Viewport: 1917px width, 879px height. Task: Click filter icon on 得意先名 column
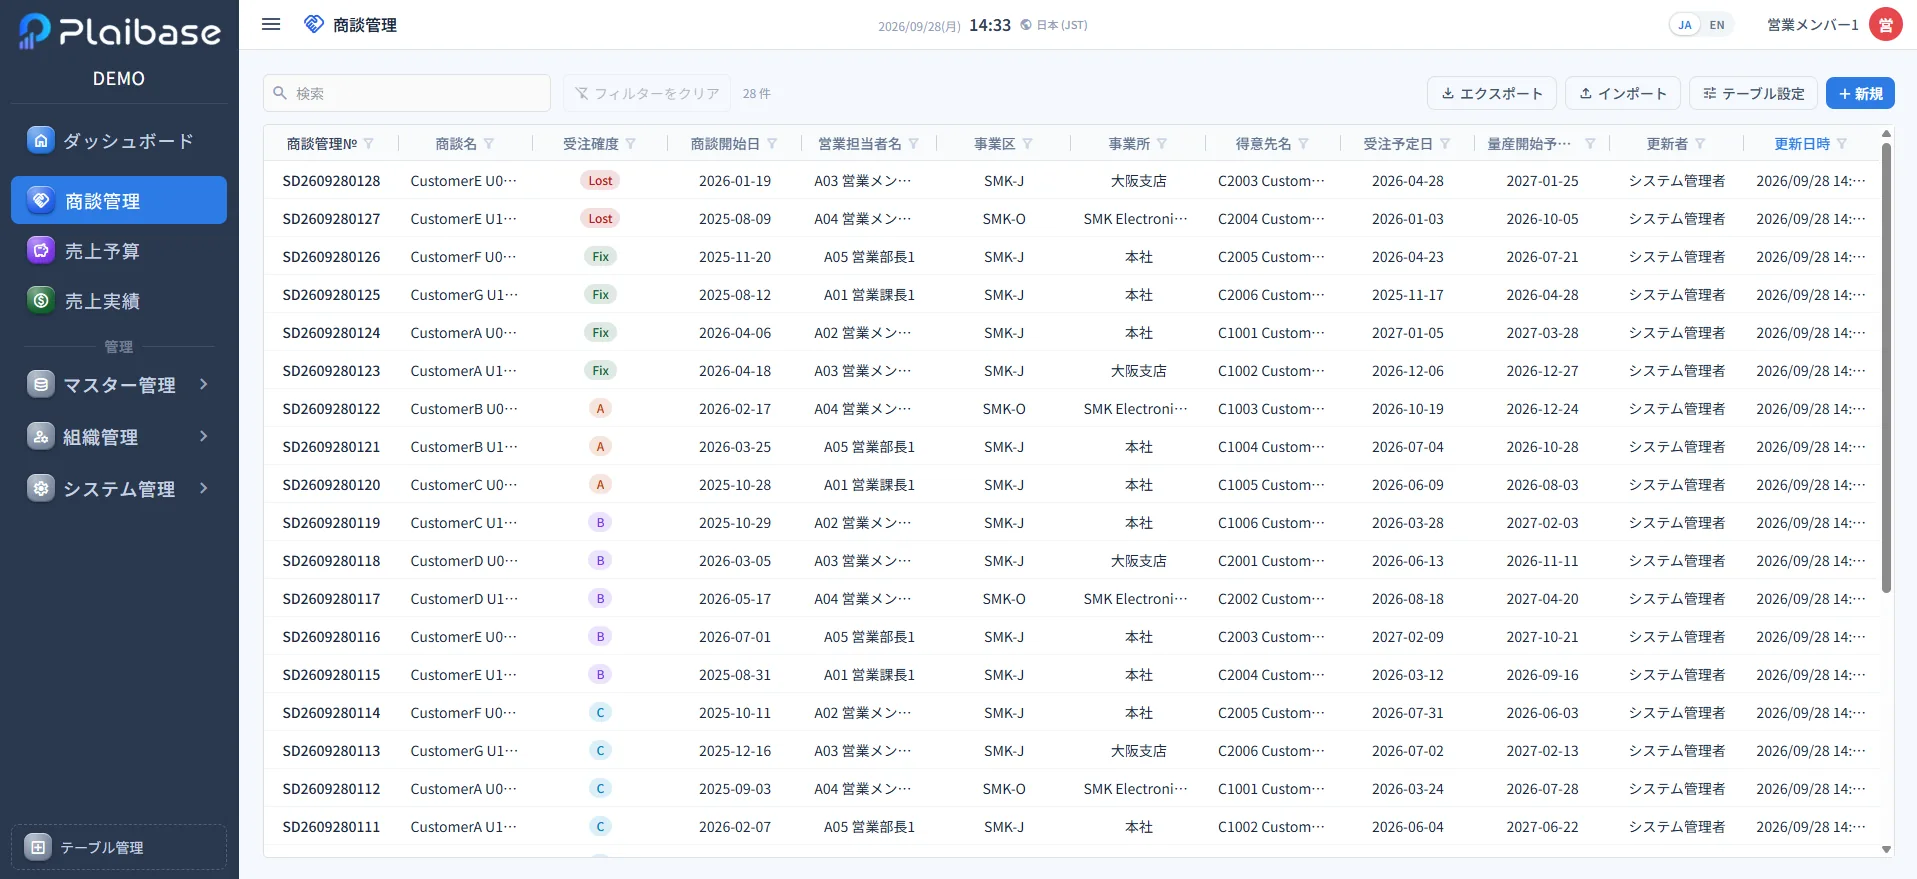1304,144
